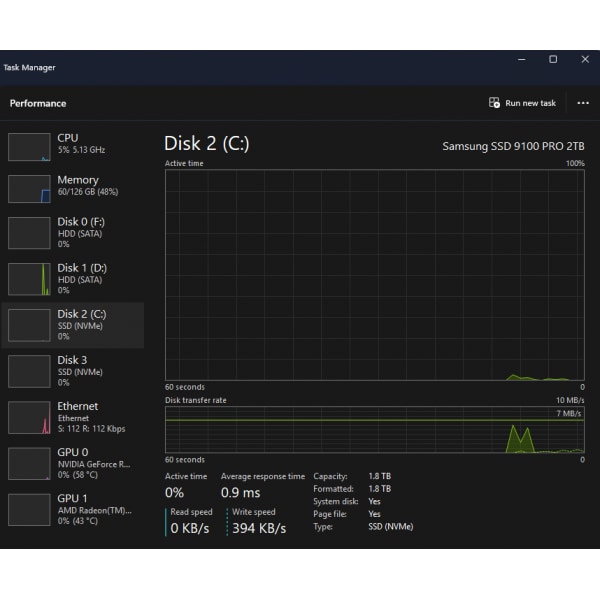The height and width of the screenshot is (600, 600).
Task: Select the Disk 3 SSD thumbnail
Action: coord(29,371)
